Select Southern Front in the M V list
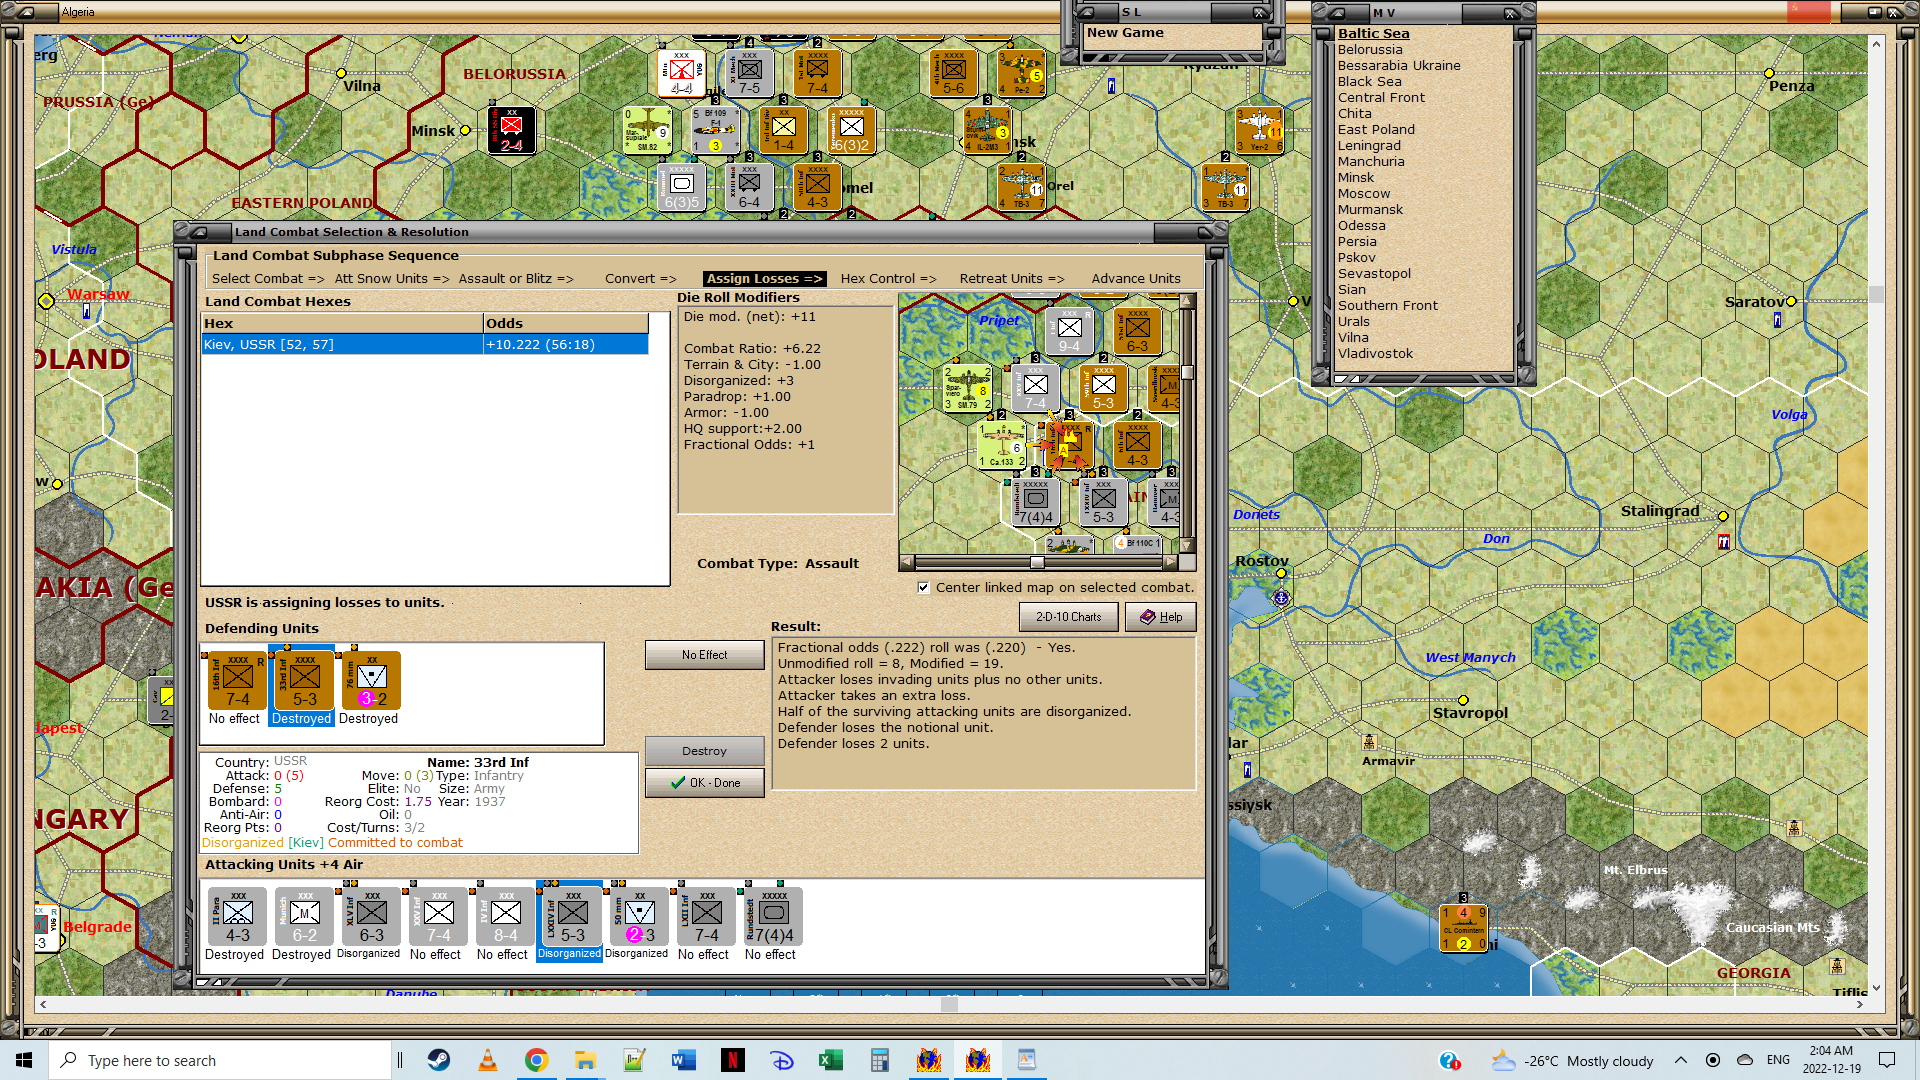Image resolution: width=1920 pixels, height=1080 pixels. (x=1388, y=306)
